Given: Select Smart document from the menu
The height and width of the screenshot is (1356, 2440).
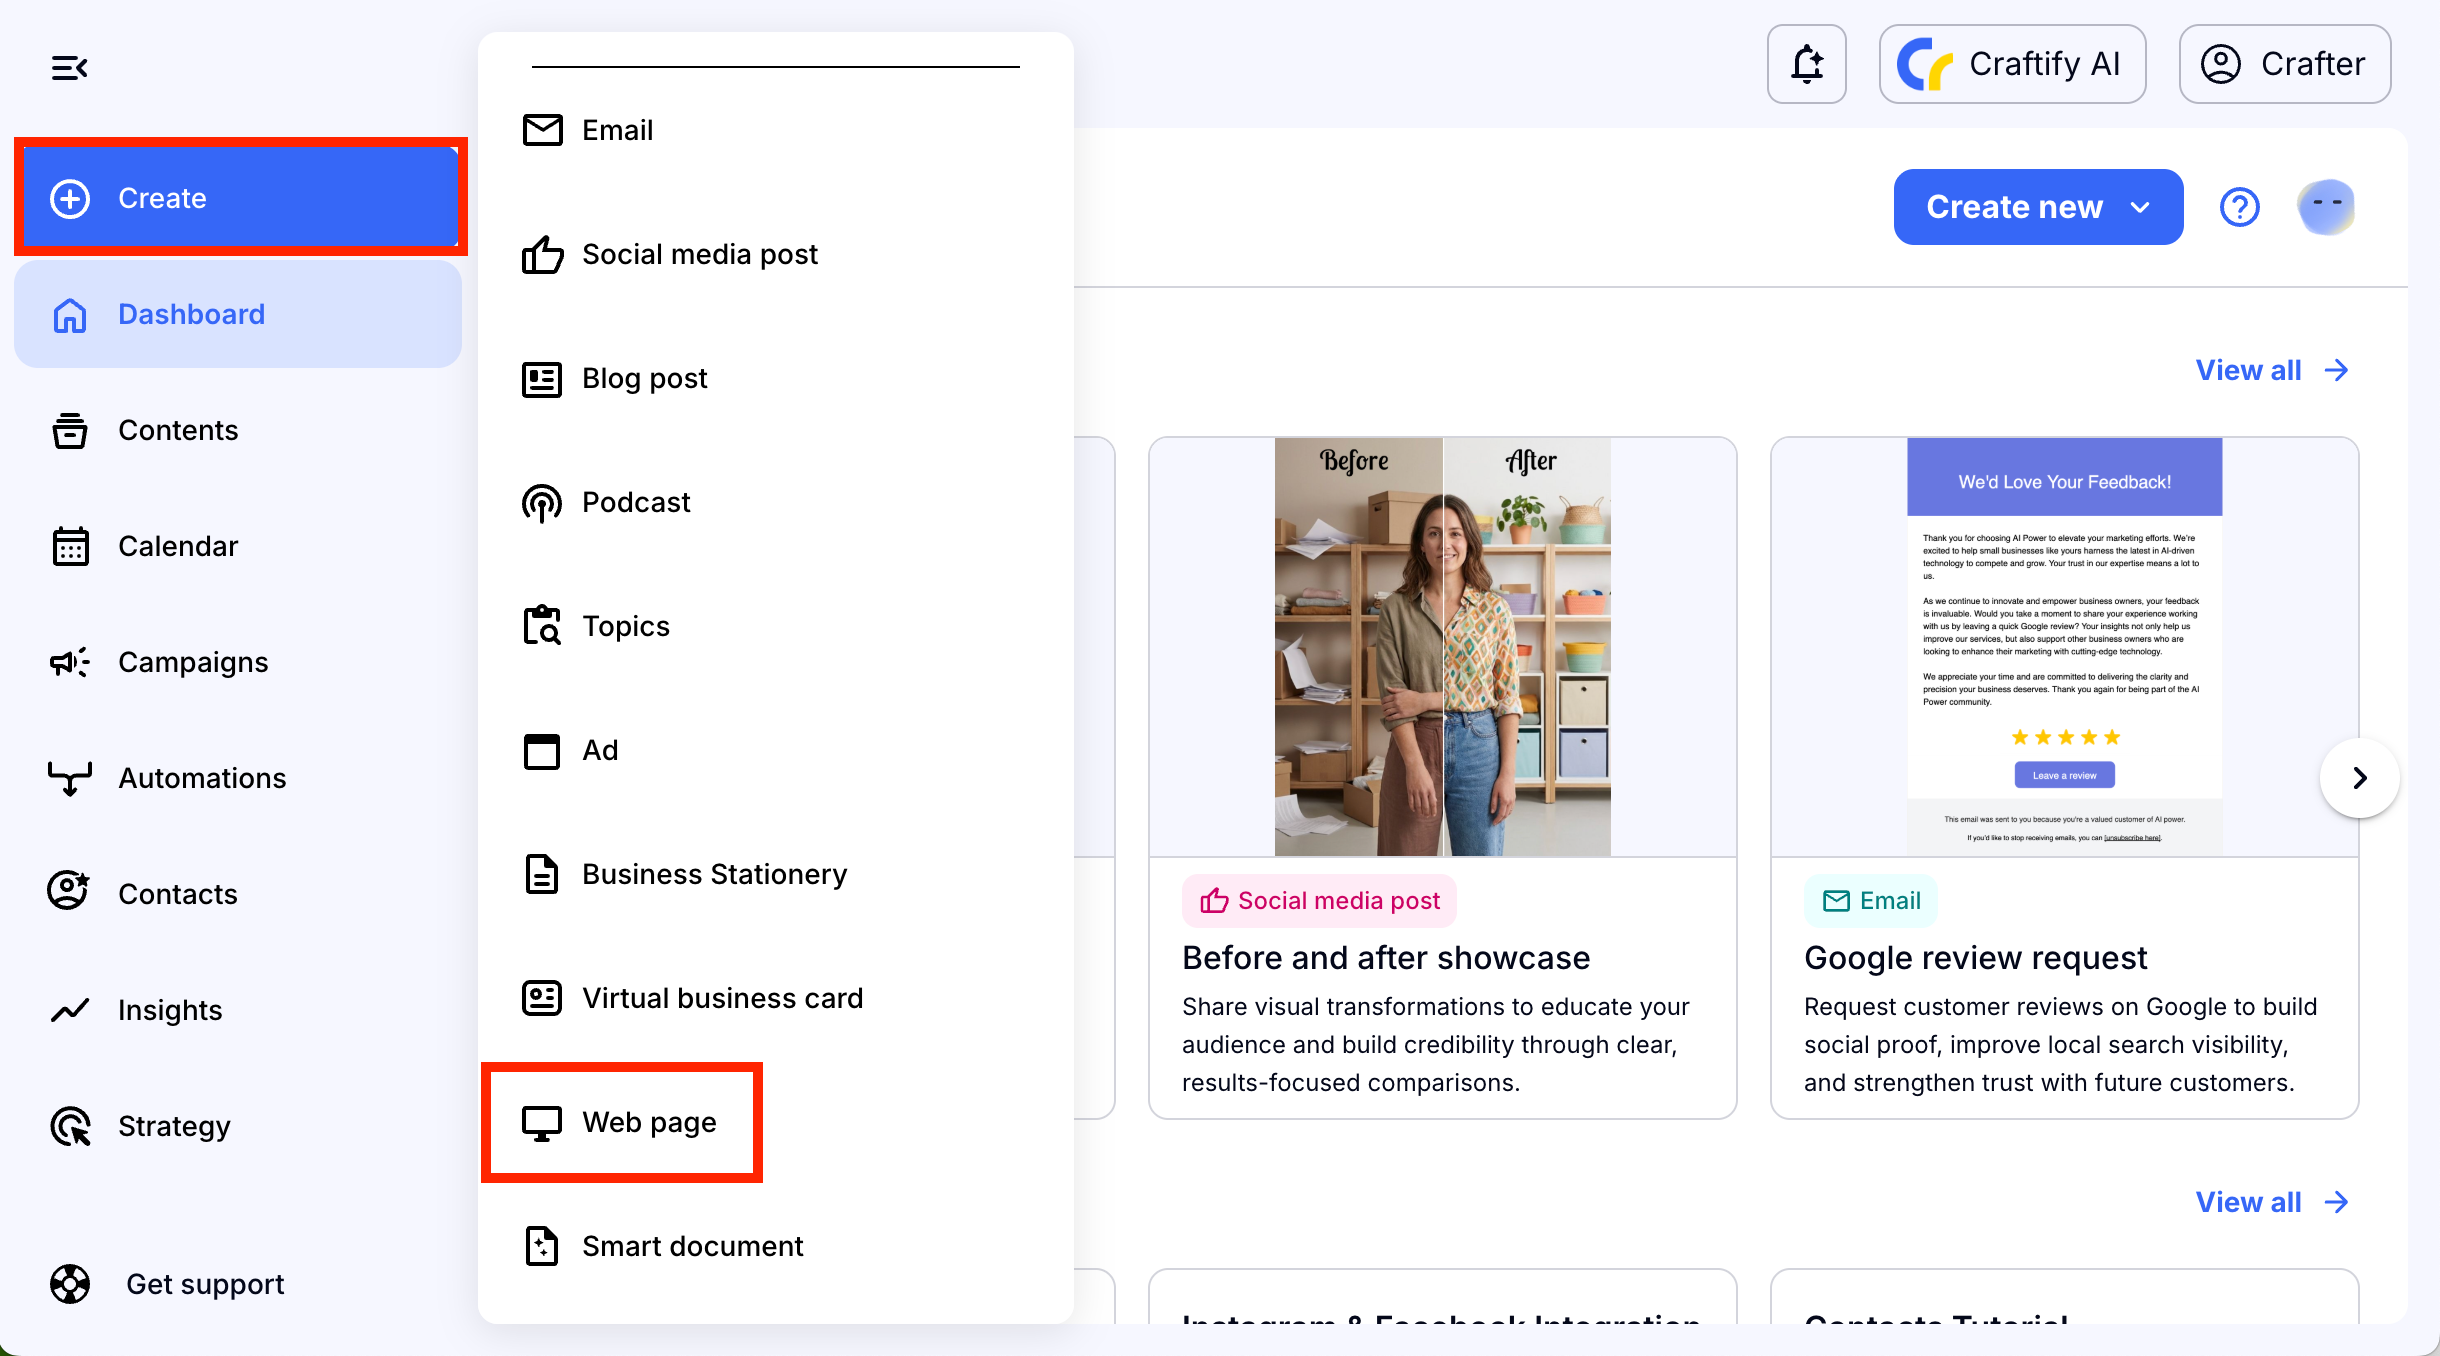Looking at the screenshot, I should (692, 1246).
